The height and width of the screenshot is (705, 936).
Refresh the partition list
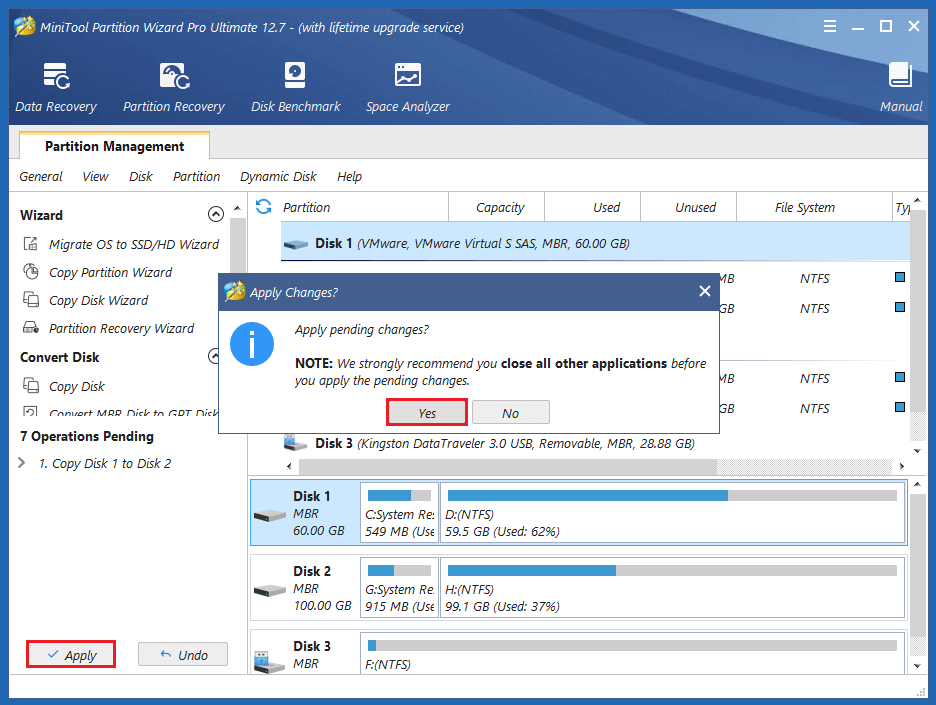pos(263,207)
